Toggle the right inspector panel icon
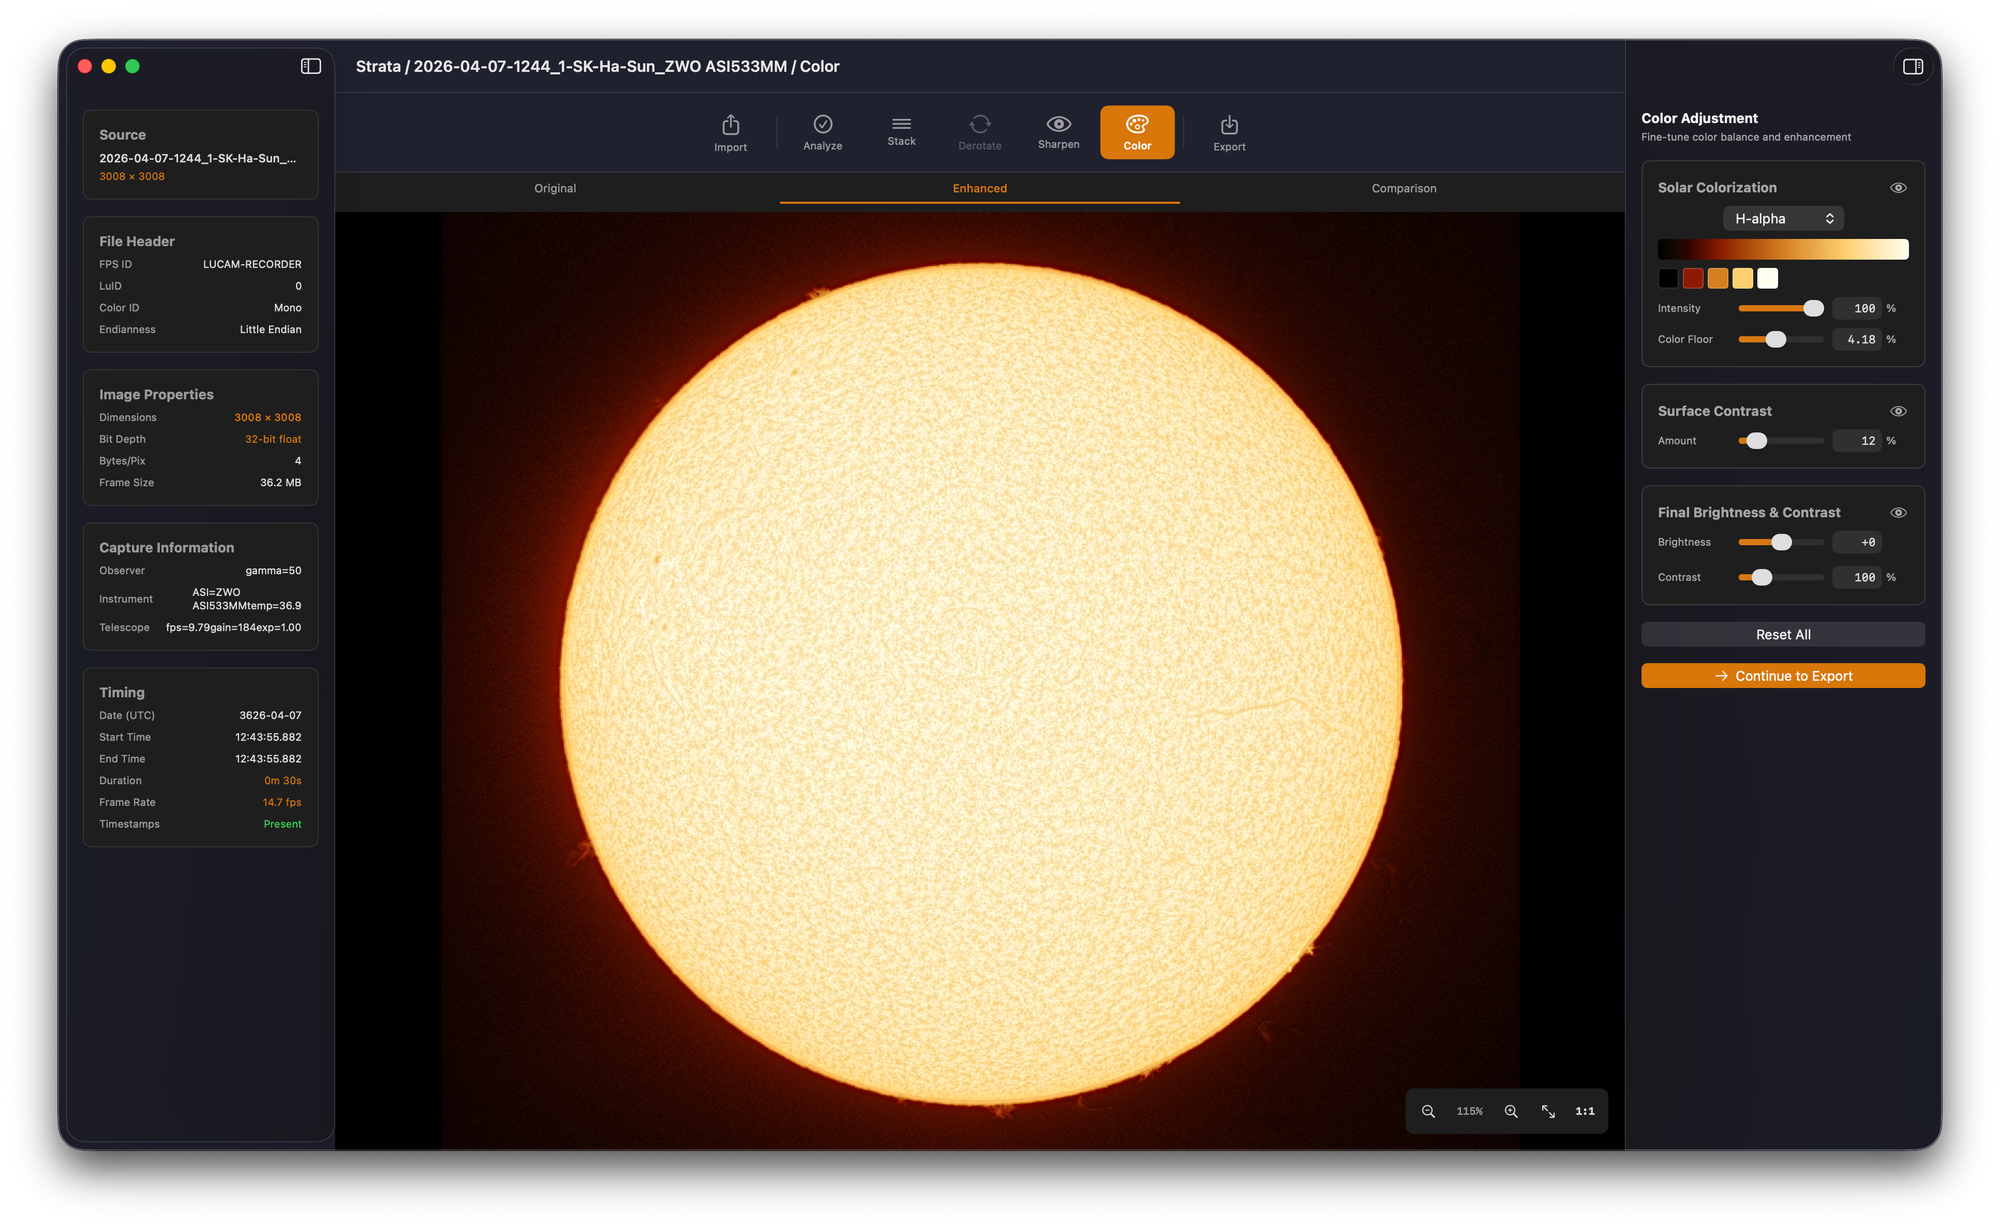This screenshot has height=1227, width=2000. point(1912,67)
